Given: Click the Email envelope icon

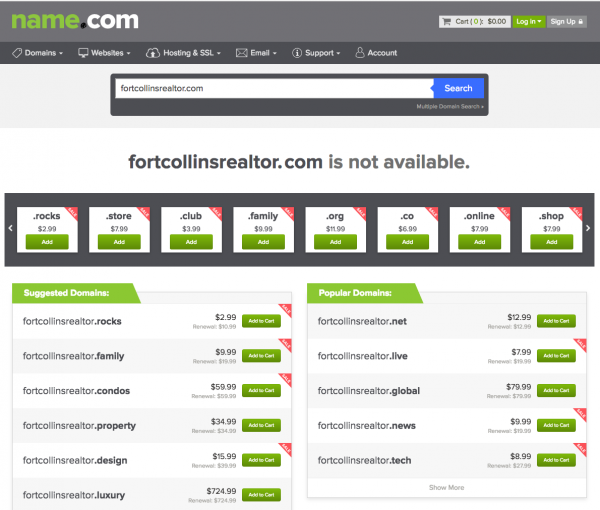Looking at the screenshot, I should click(241, 53).
